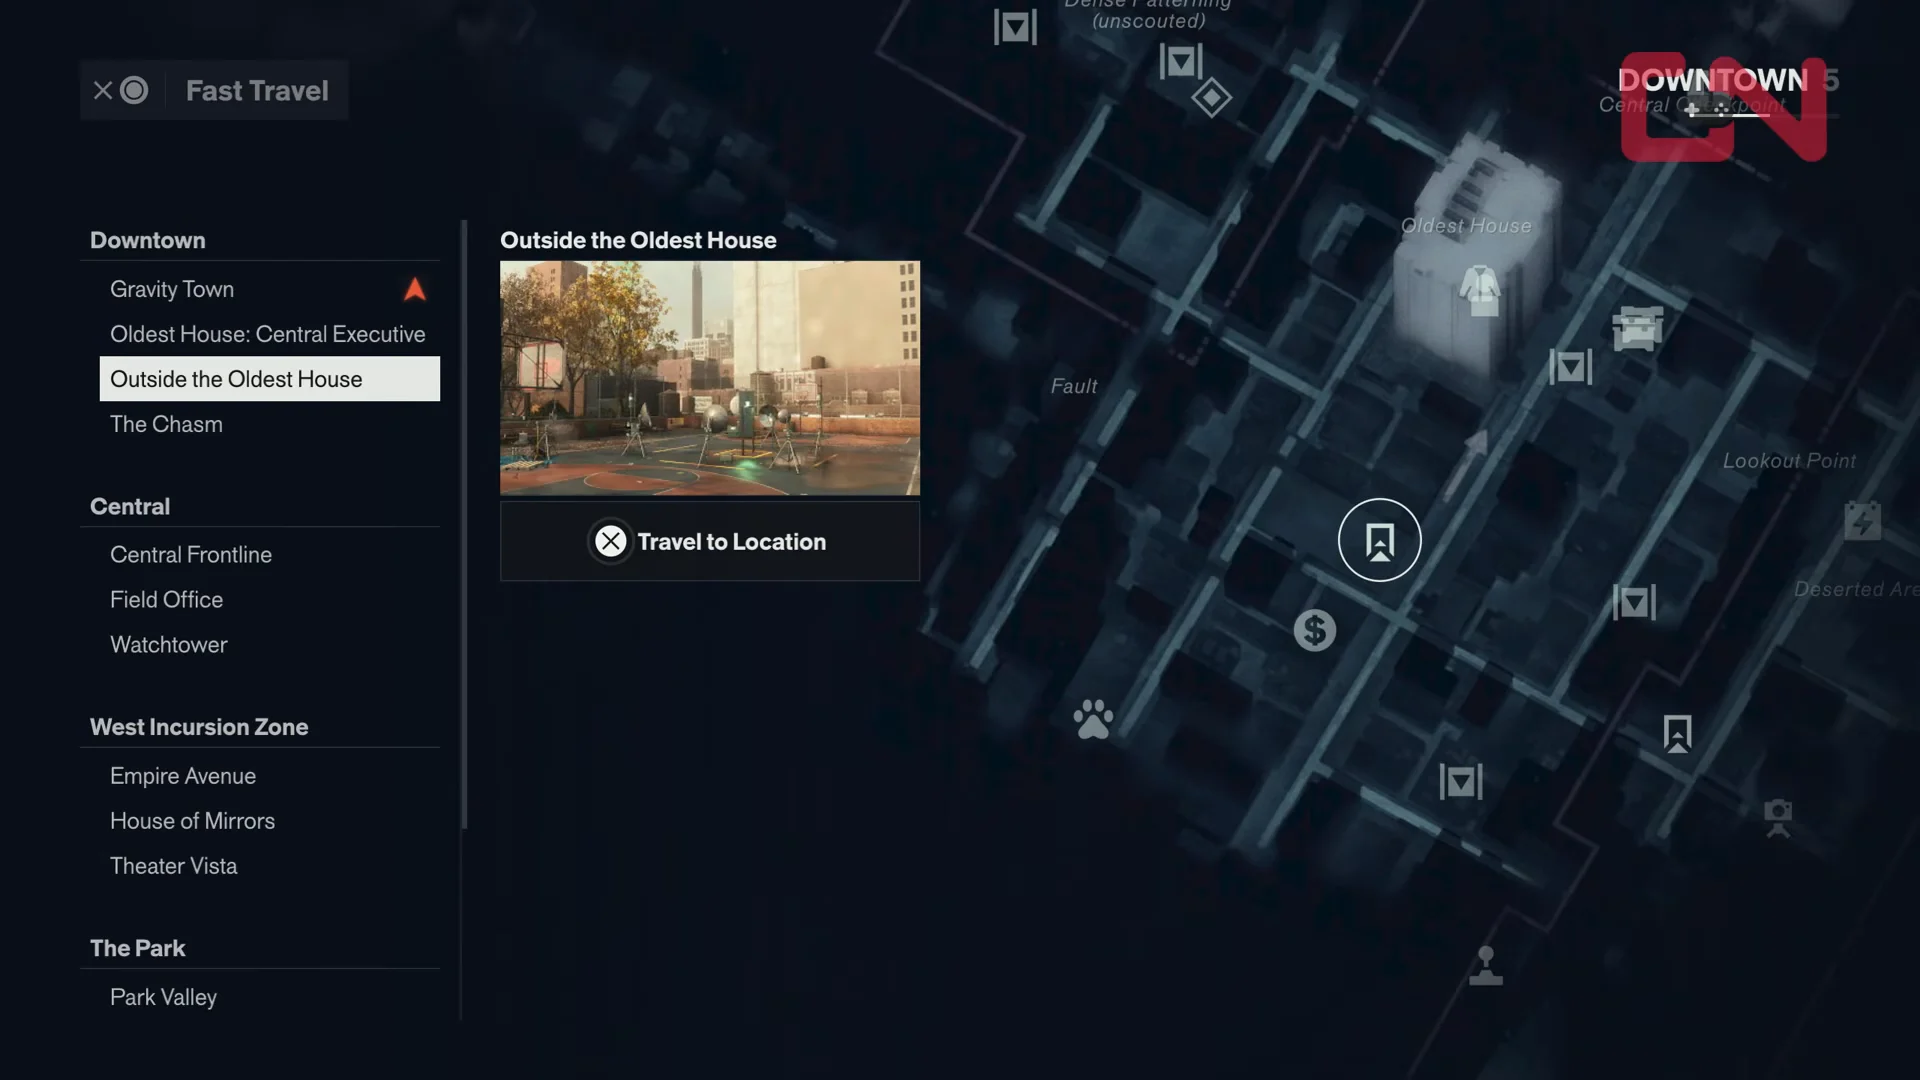Screen dimensions: 1920x1080
Task: Click the Lookout Point map label
Action: pyautogui.click(x=1789, y=461)
